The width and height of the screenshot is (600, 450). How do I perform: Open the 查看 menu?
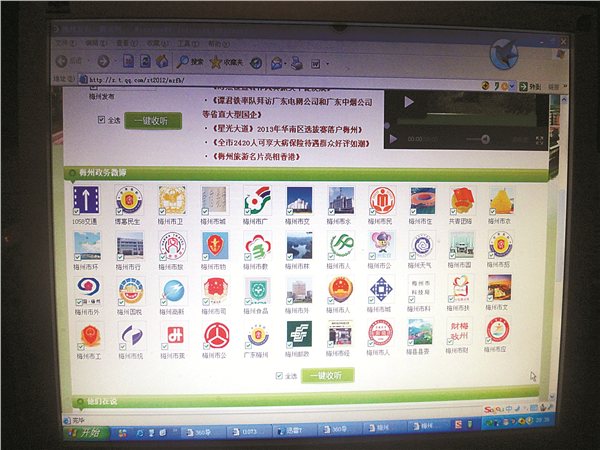pyautogui.click(x=127, y=43)
